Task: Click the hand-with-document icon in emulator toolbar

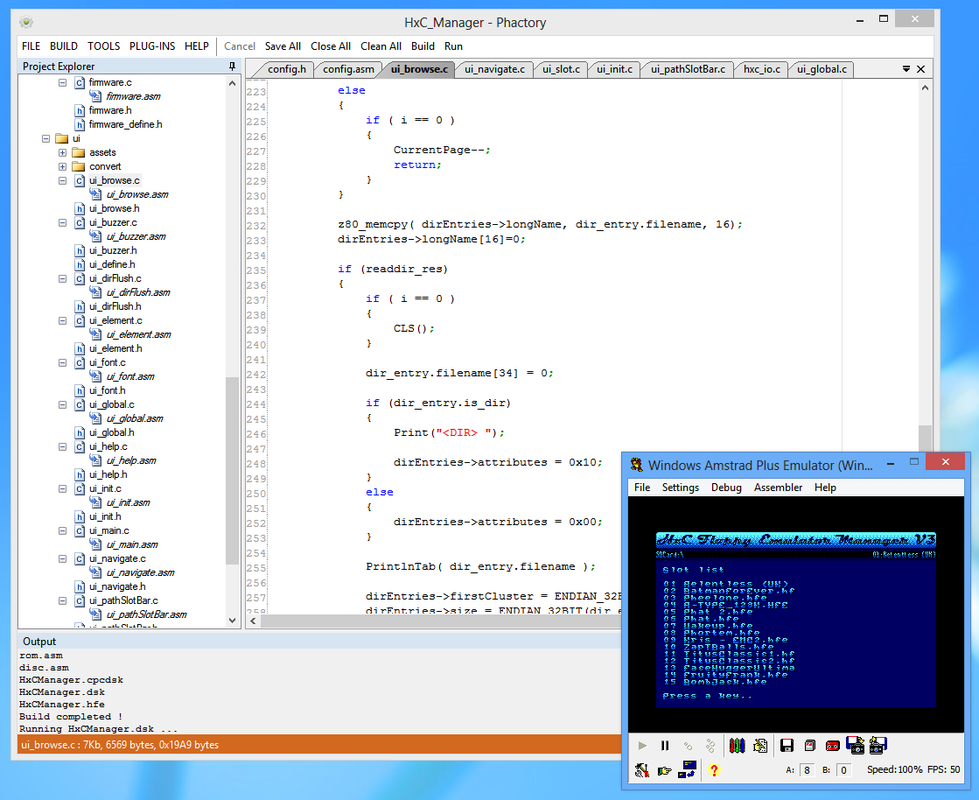Action: (760, 746)
